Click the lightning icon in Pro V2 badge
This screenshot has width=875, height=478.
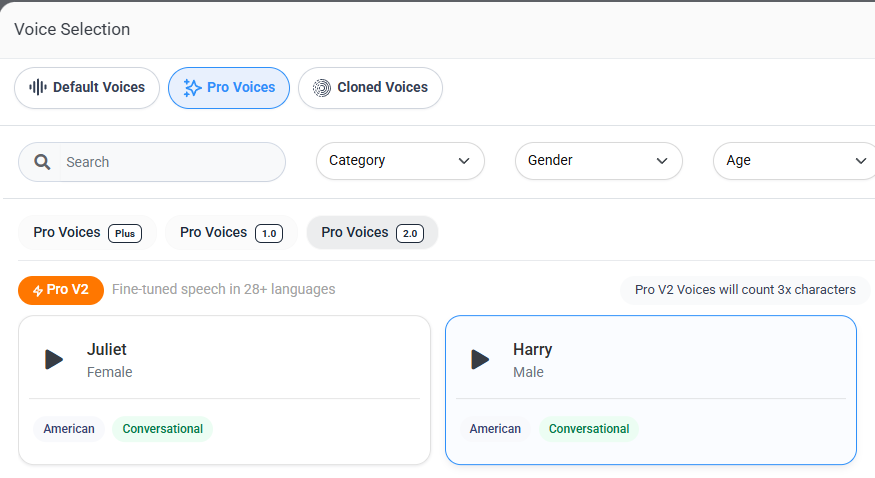click(x=37, y=291)
